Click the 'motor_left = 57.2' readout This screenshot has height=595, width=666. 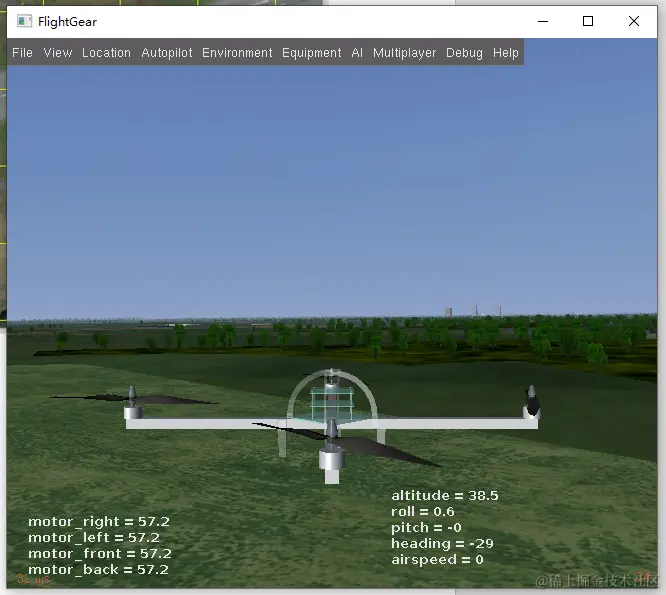click(94, 538)
